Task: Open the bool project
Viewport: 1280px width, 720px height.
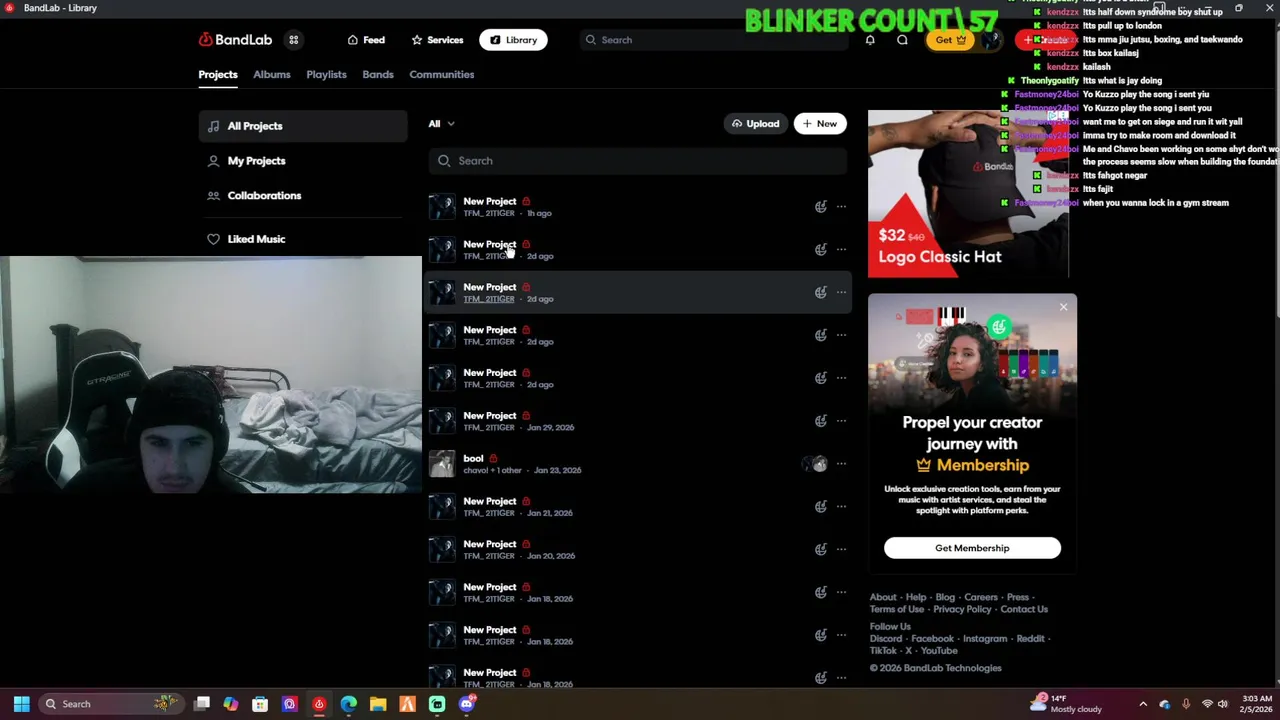Action: (x=473, y=459)
